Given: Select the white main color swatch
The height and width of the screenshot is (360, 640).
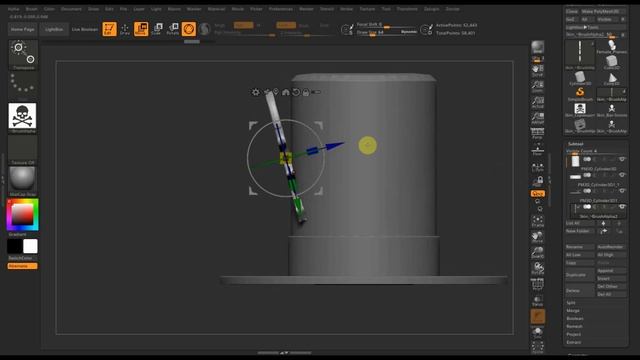Looking at the screenshot, I should (x=30, y=247).
